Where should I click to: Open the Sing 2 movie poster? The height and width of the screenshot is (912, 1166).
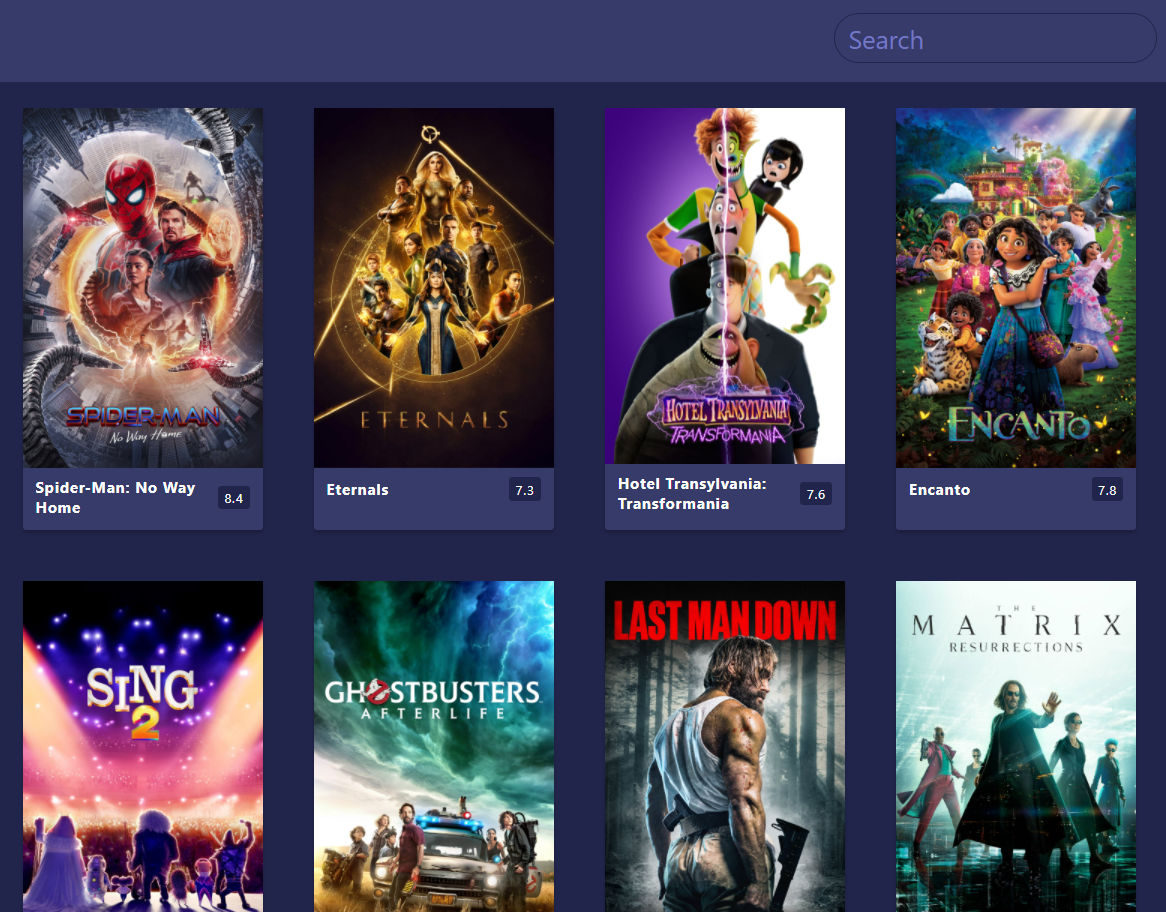point(143,746)
